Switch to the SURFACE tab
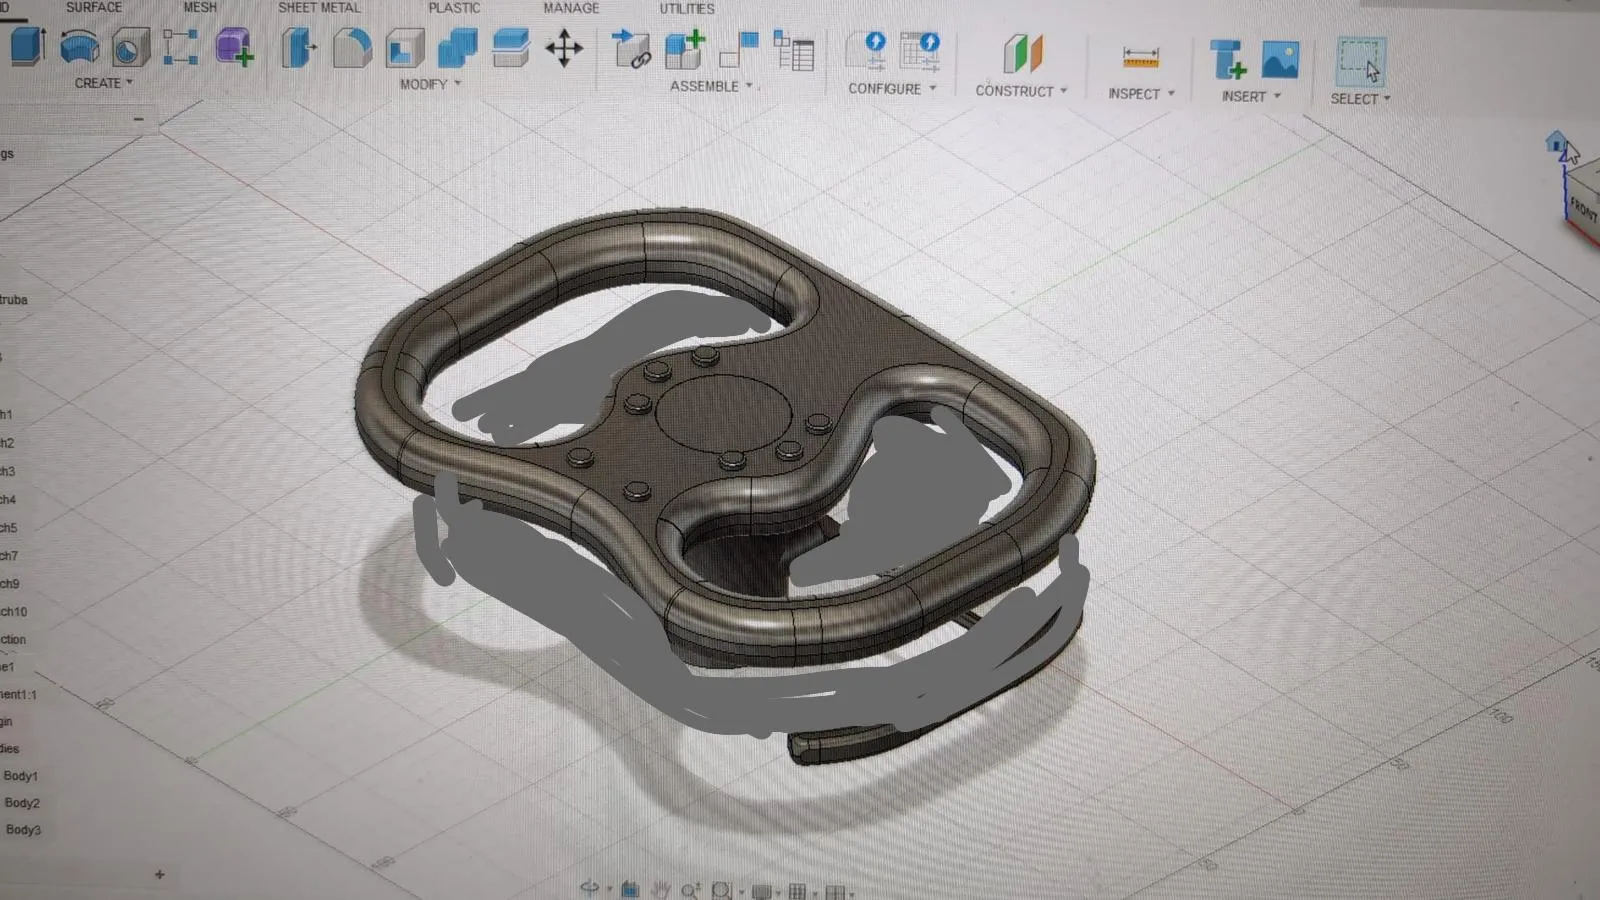The image size is (1600, 900). 94,7
